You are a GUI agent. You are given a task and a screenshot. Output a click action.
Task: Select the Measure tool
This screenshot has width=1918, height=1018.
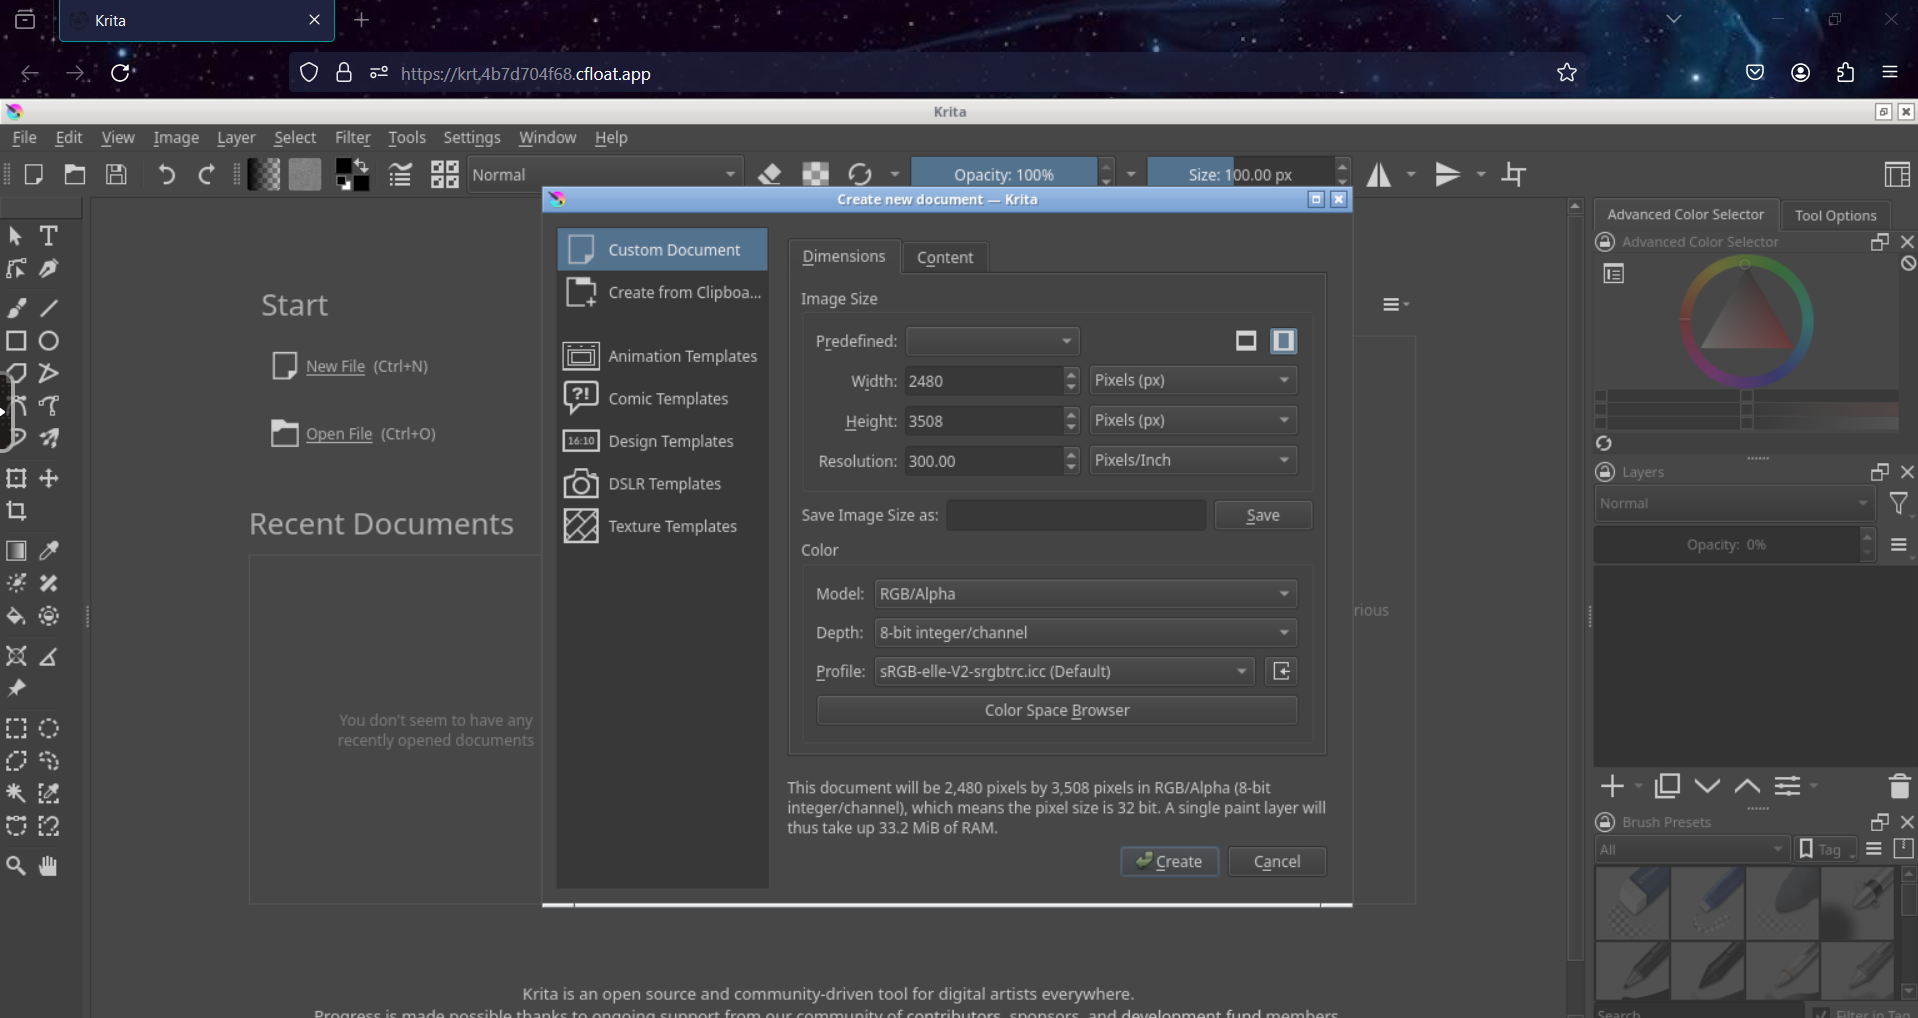48,657
